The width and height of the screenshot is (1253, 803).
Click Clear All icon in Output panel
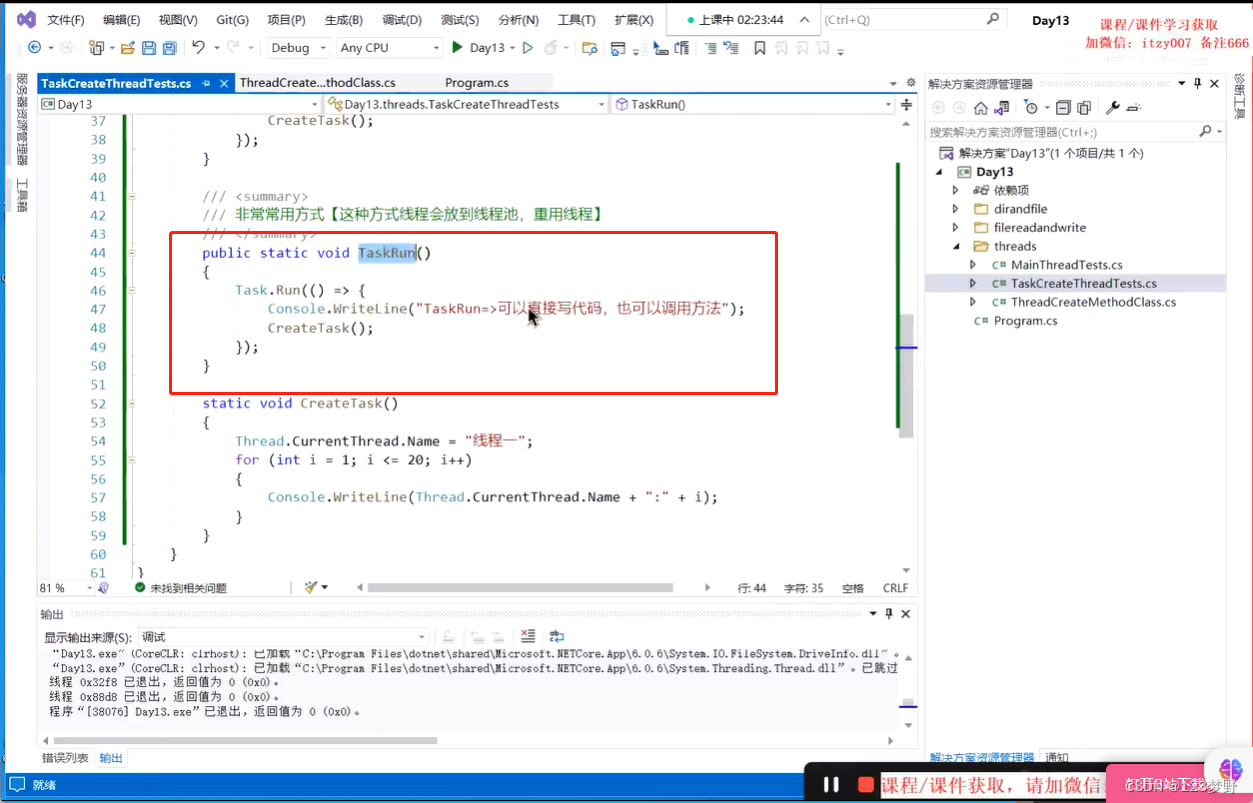pos(528,636)
